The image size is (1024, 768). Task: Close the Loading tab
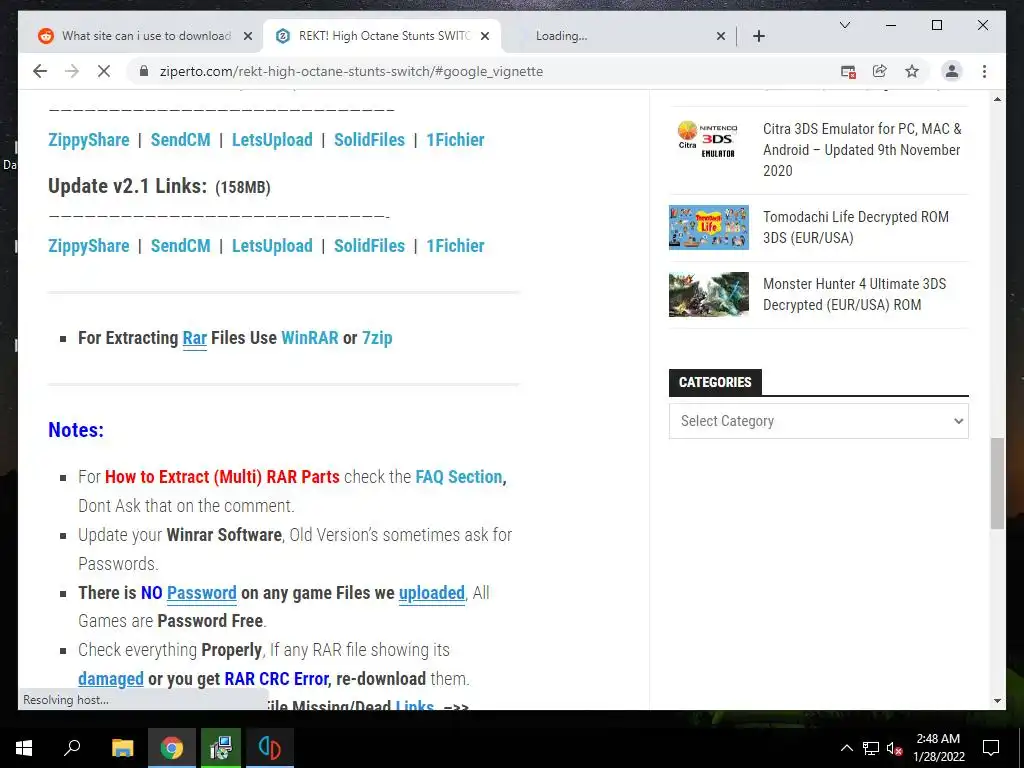720,36
